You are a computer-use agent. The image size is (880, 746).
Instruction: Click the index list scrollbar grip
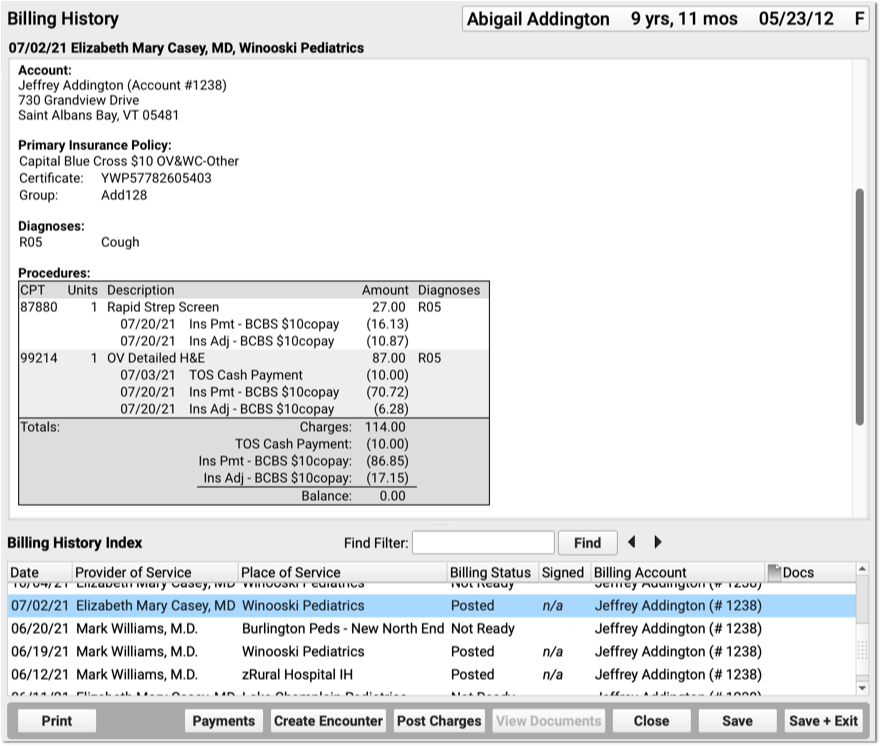coord(862,651)
